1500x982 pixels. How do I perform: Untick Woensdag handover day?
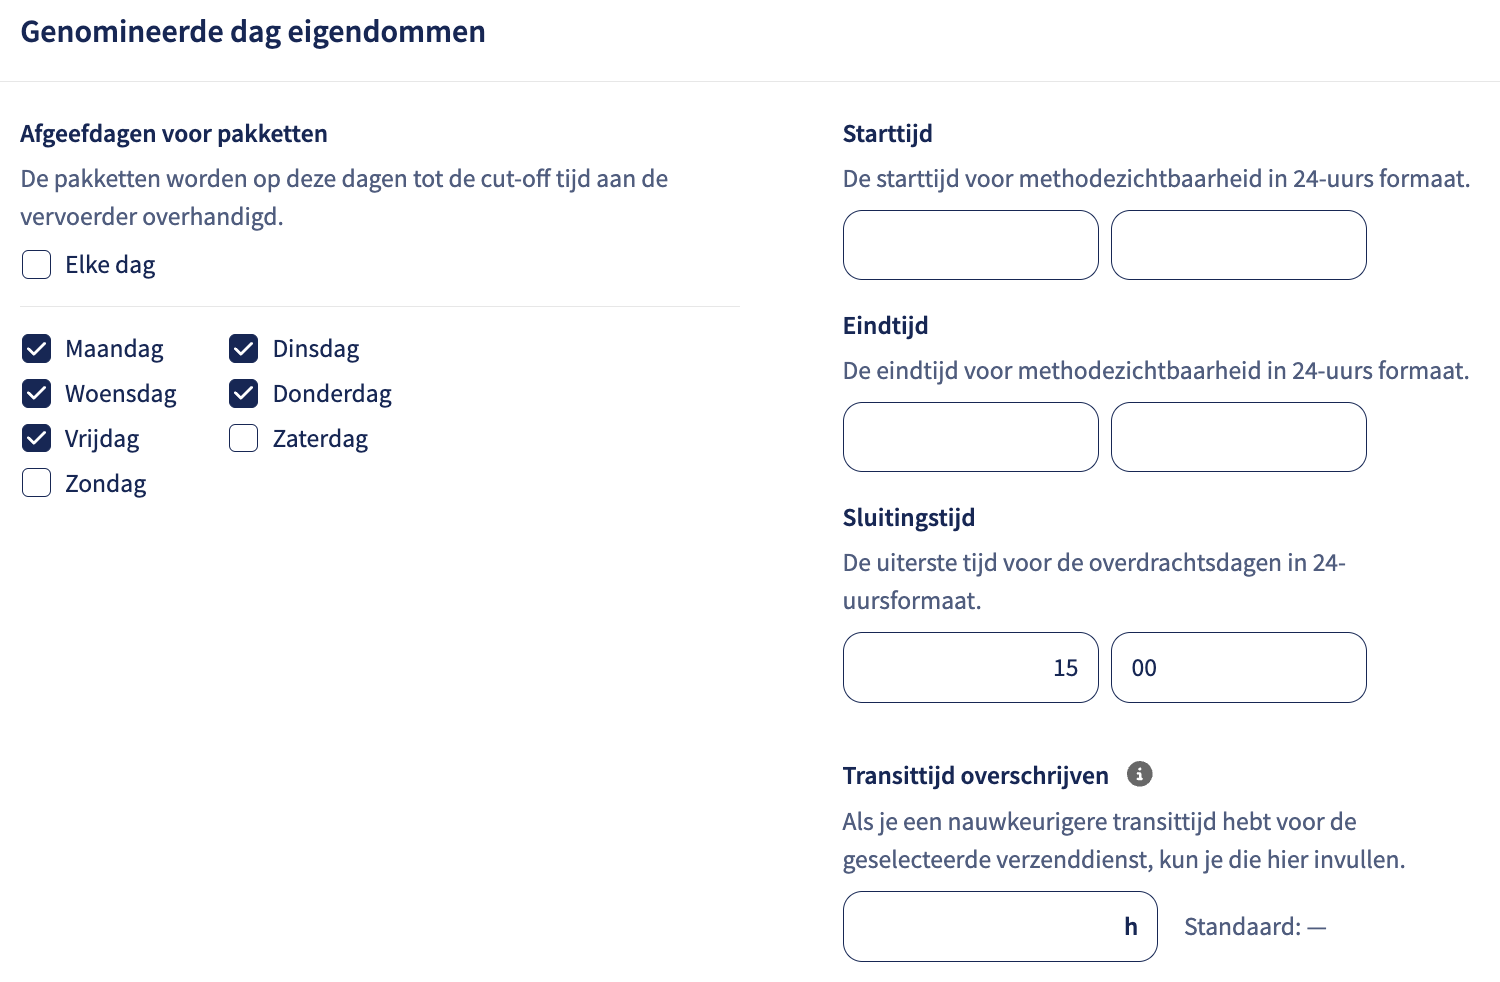click(37, 394)
